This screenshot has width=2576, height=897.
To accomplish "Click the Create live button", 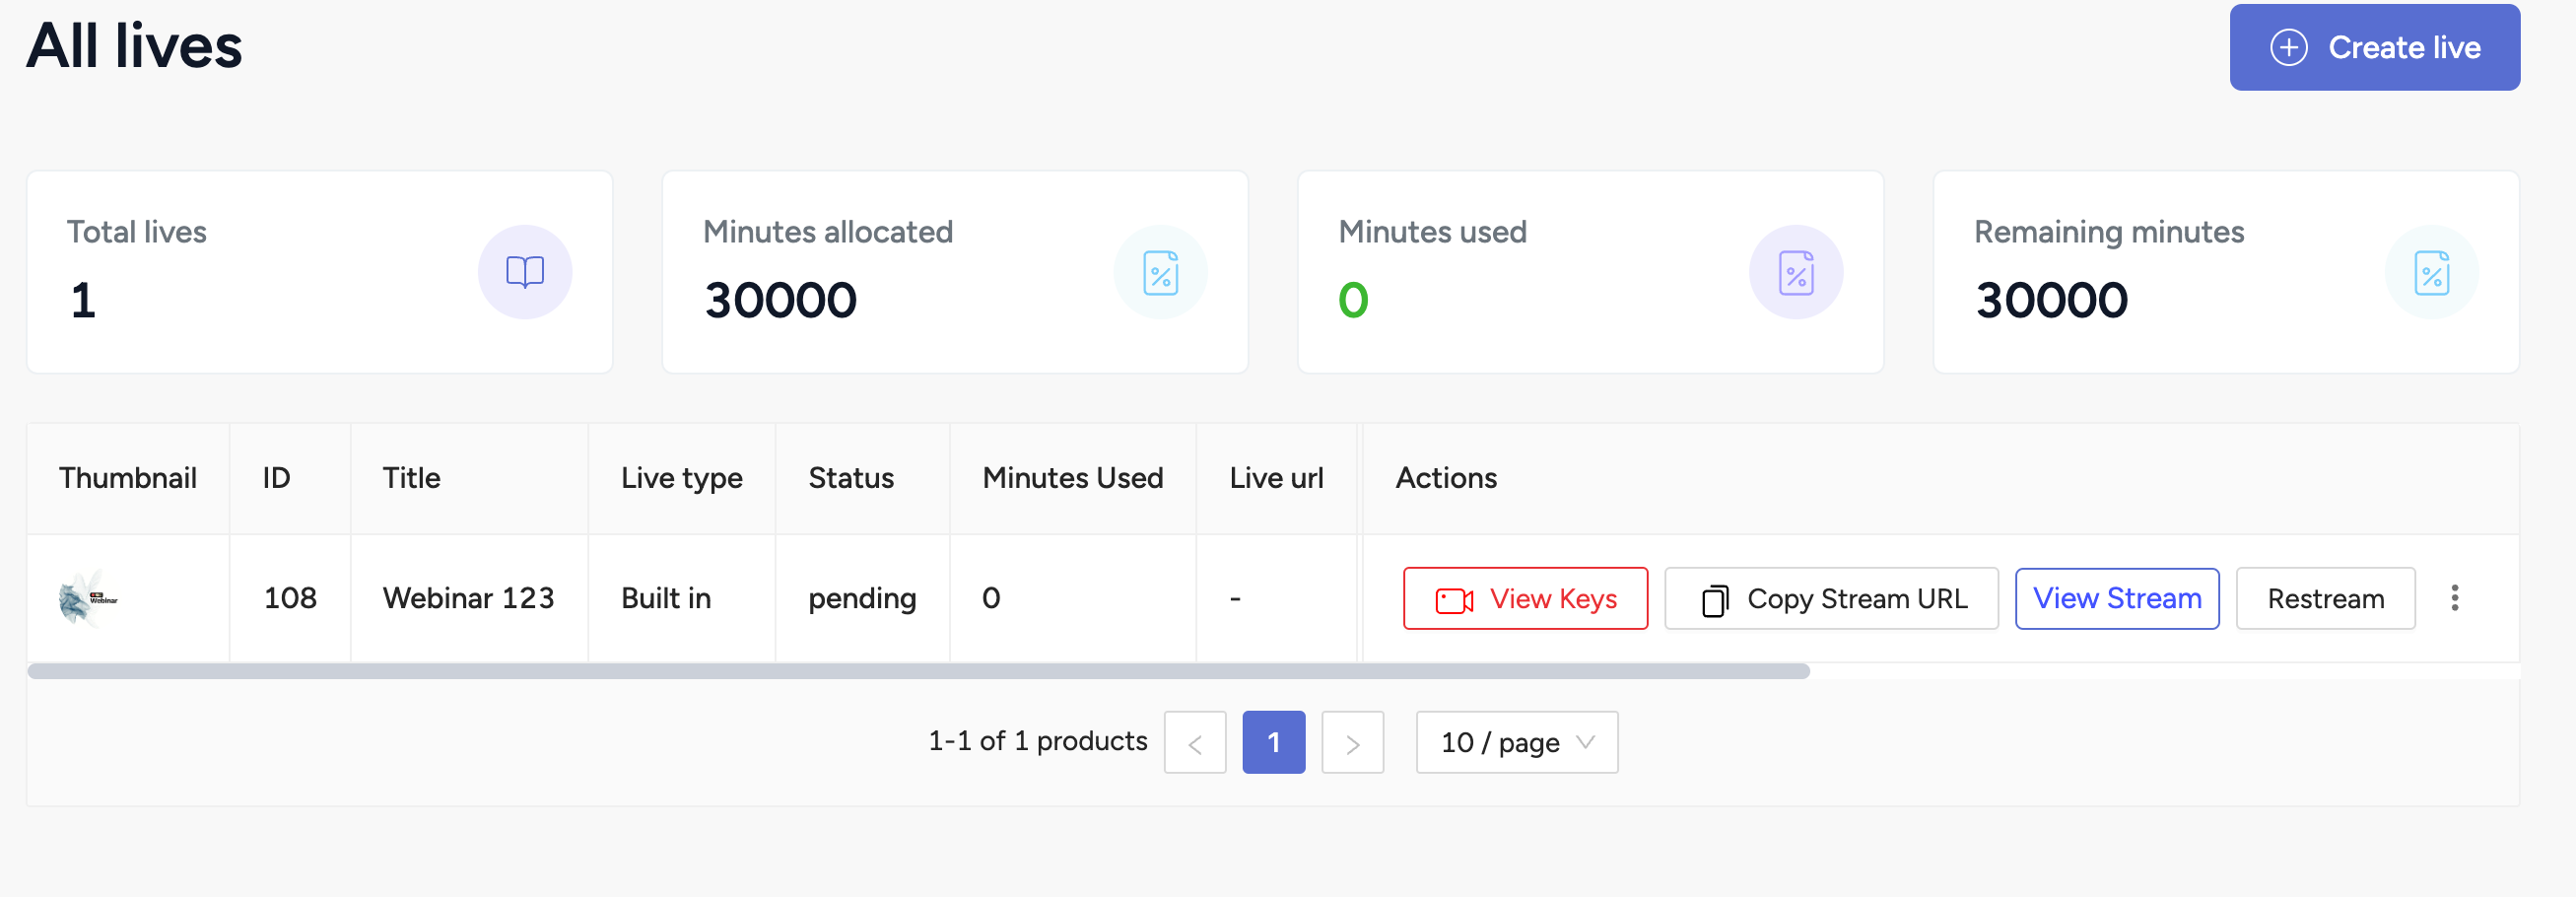I will pyautogui.click(x=2374, y=47).
